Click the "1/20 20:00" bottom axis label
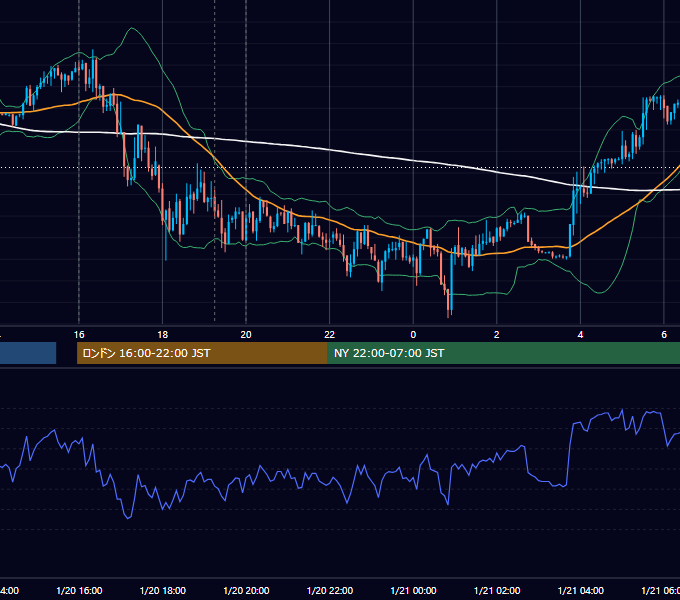The width and height of the screenshot is (680, 600). point(246,591)
